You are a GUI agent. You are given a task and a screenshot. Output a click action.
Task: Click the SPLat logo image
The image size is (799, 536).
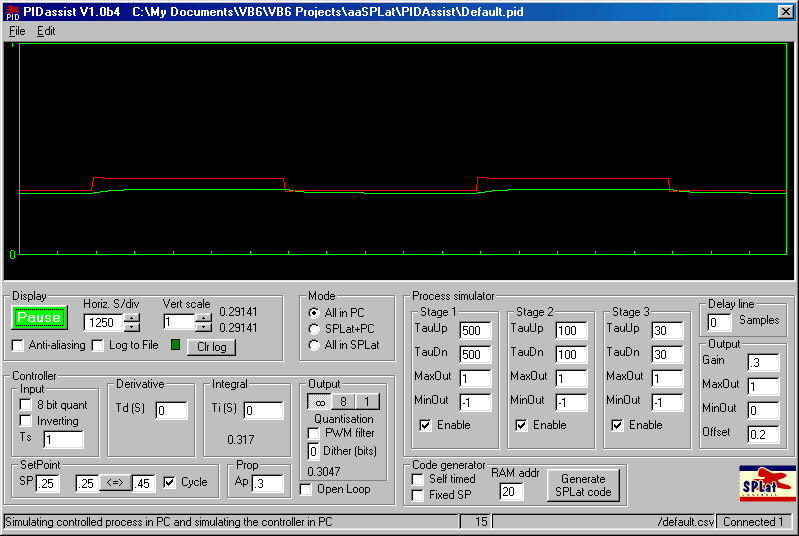point(765,482)
